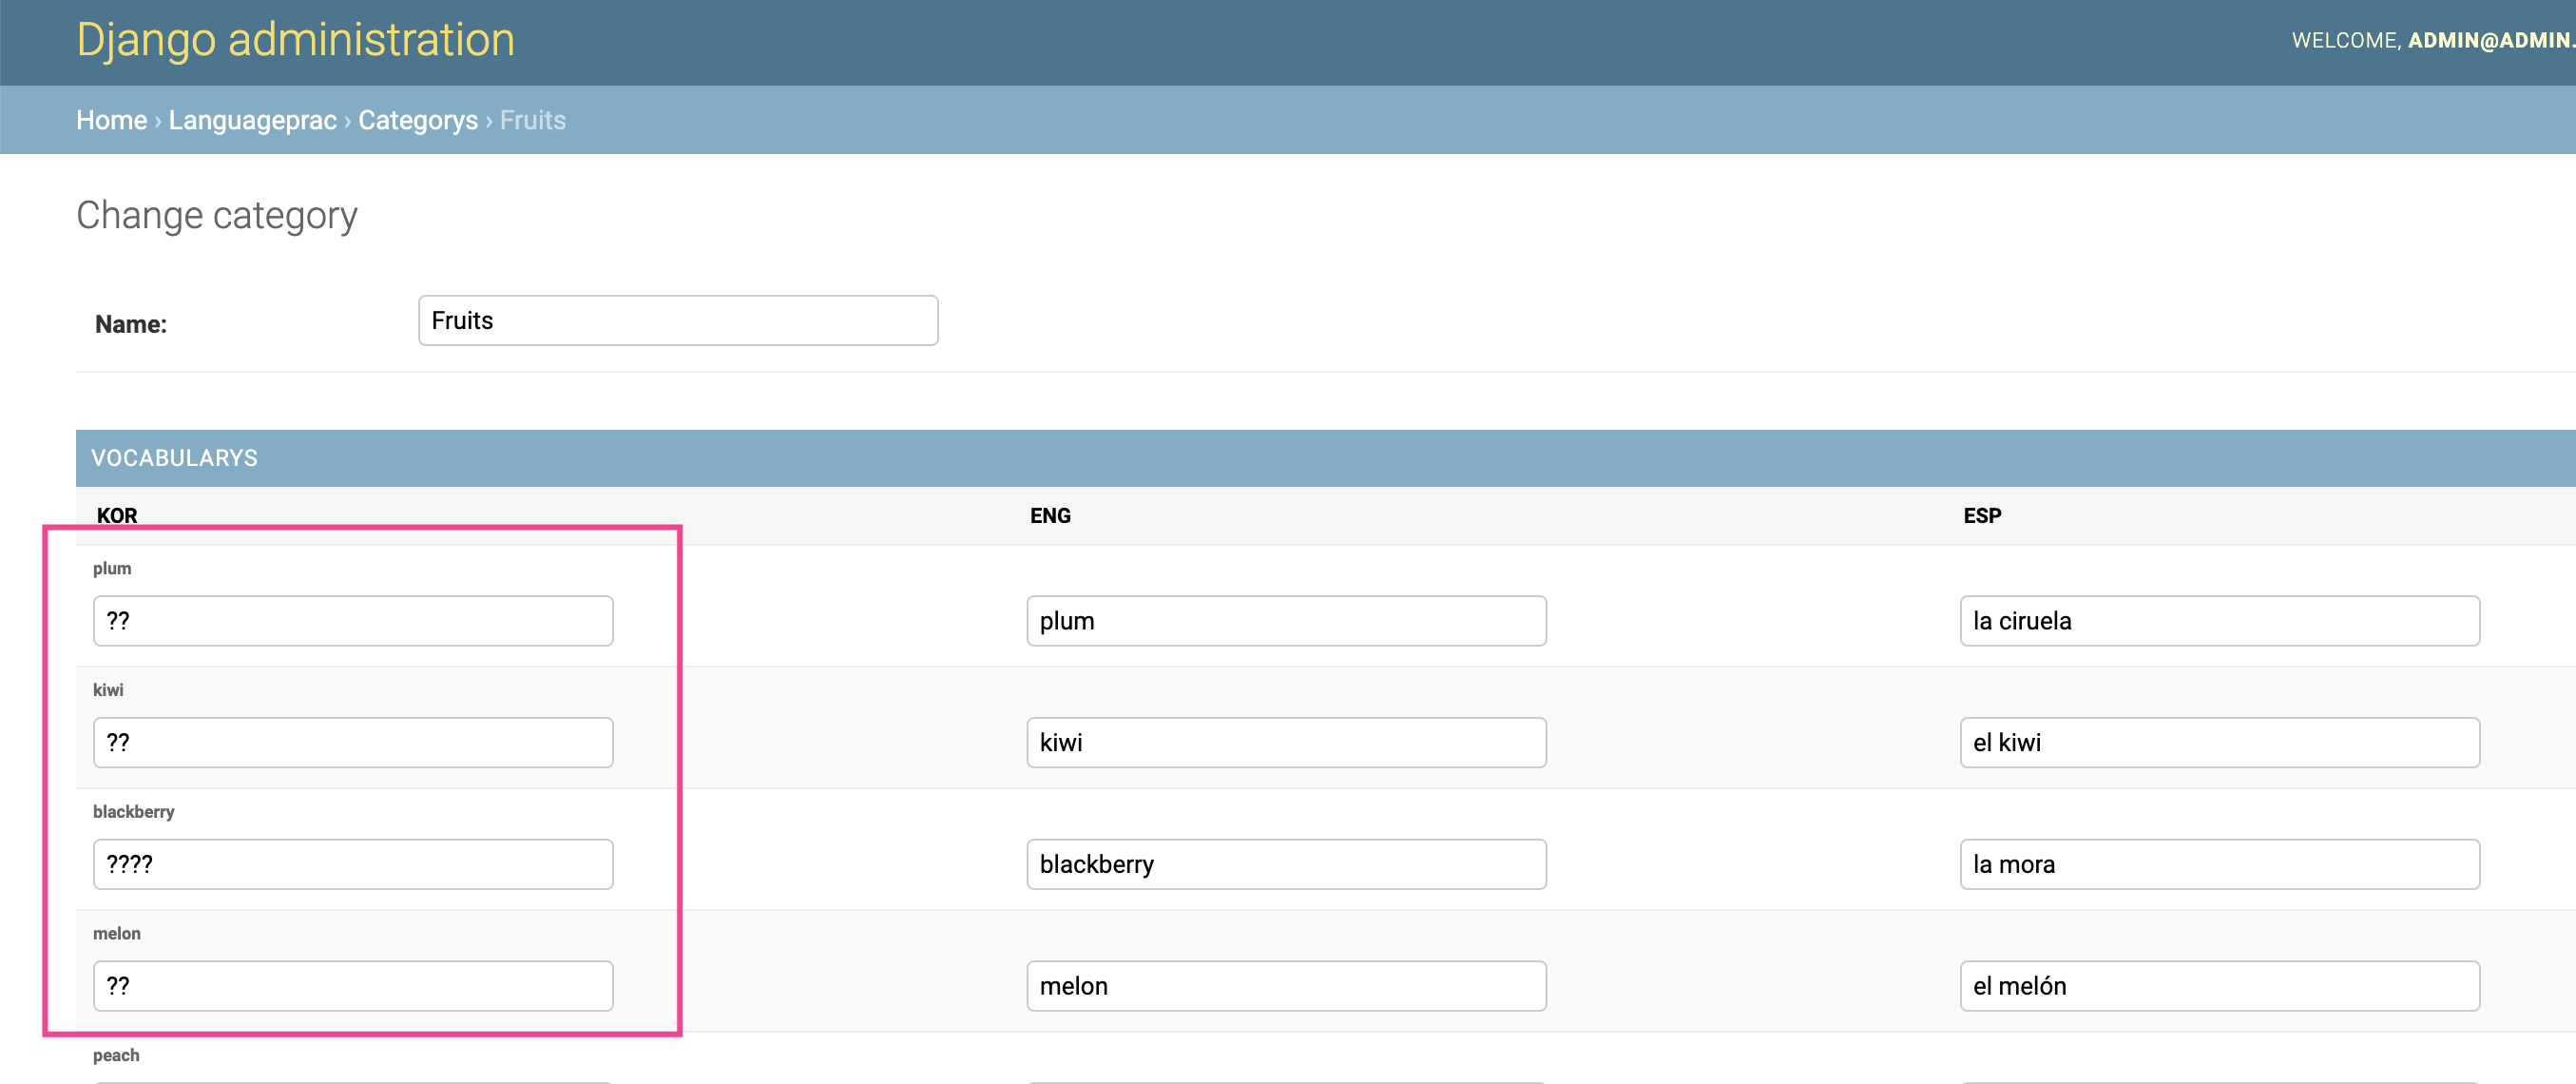Click the ESP field with el melón

click(2218, 986)
